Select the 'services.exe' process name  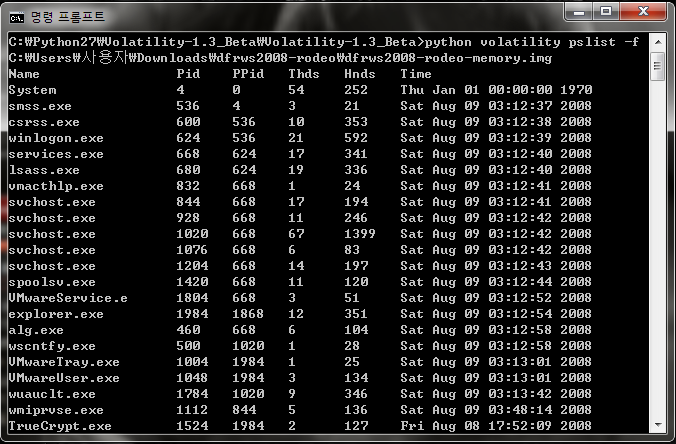click(56, 154)
